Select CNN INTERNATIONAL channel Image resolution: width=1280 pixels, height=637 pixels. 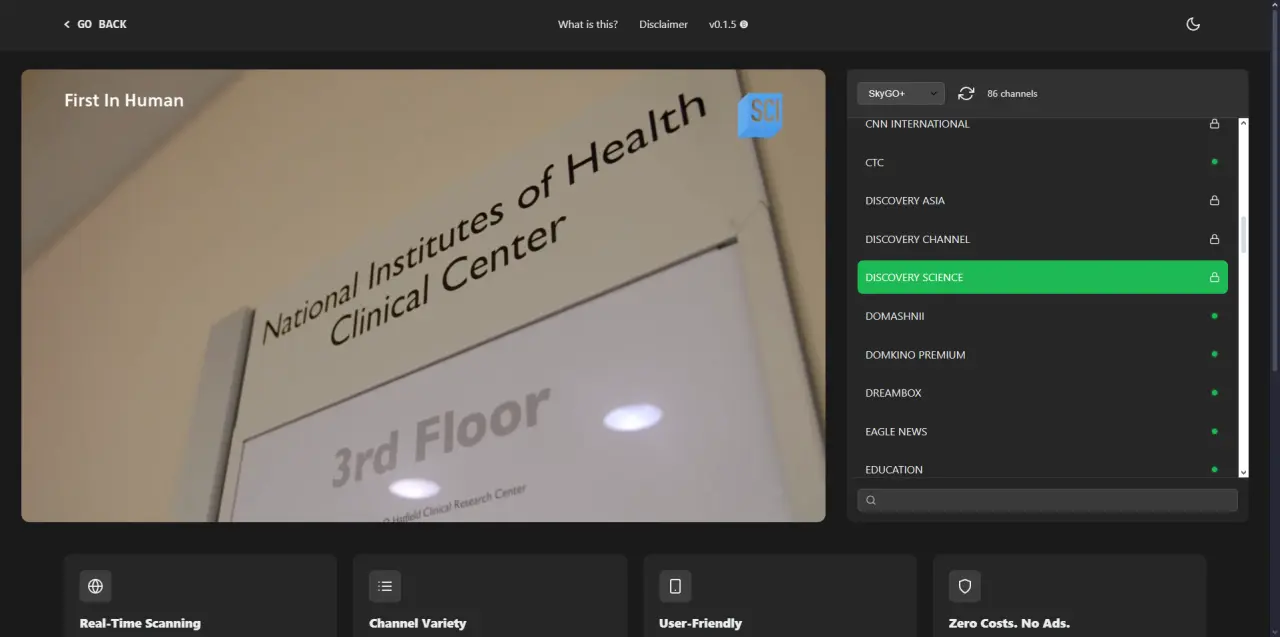(x=1042, y=124)
